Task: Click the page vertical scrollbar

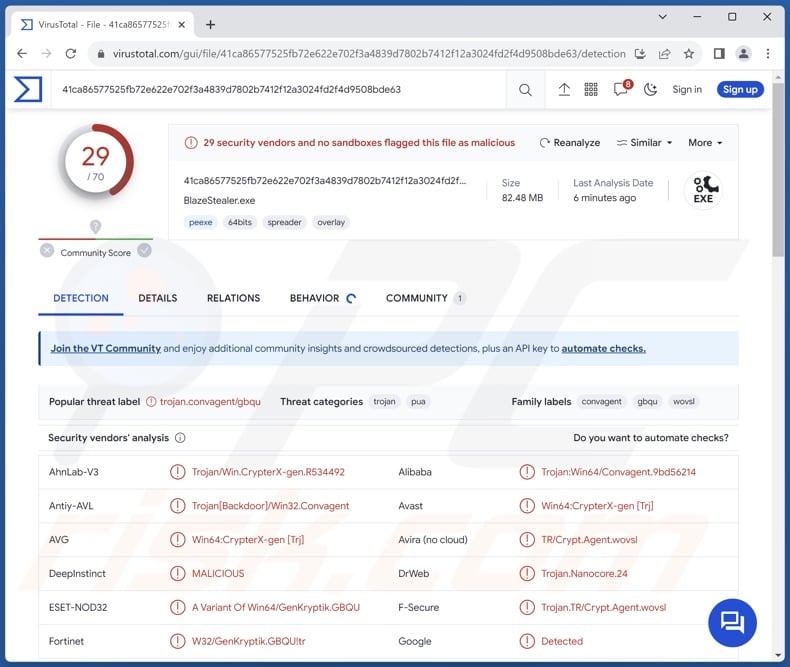Action: point(778,170)
